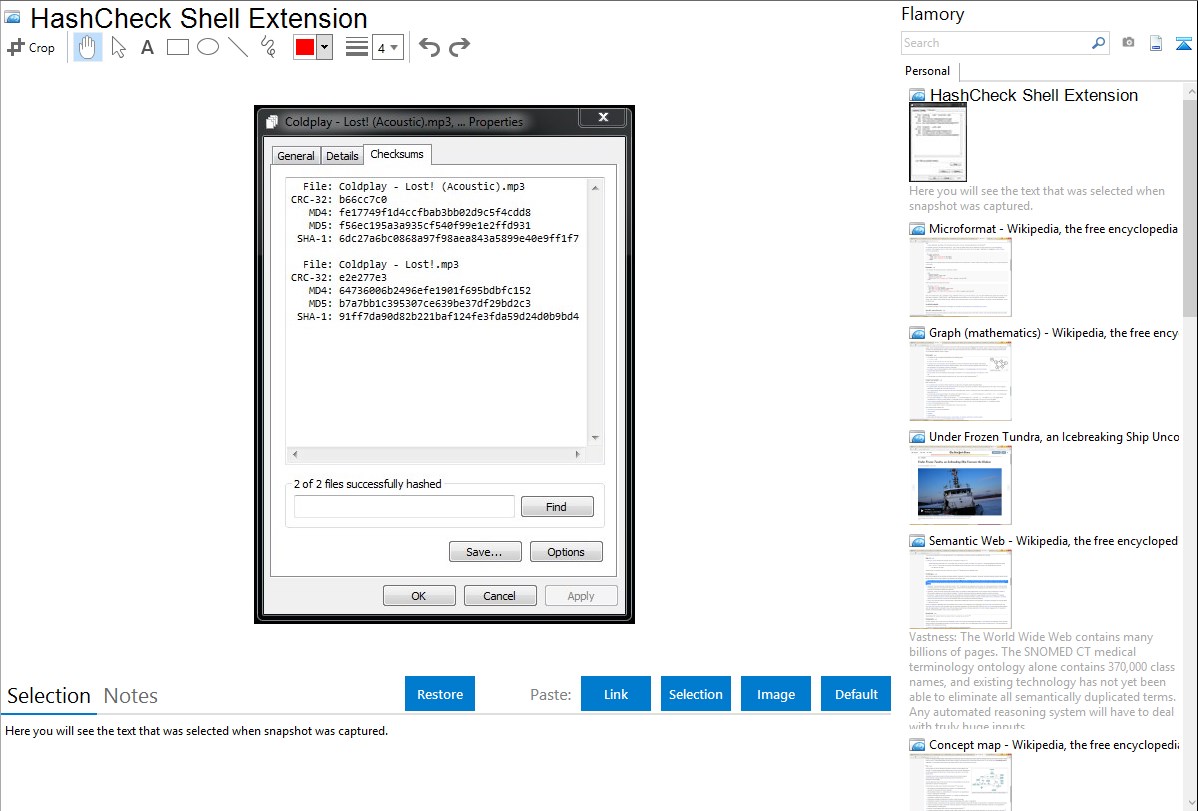Click the title "Concept map - Wikipedia"
This screenshot has width=1198, height=811.
[1054, 745]
